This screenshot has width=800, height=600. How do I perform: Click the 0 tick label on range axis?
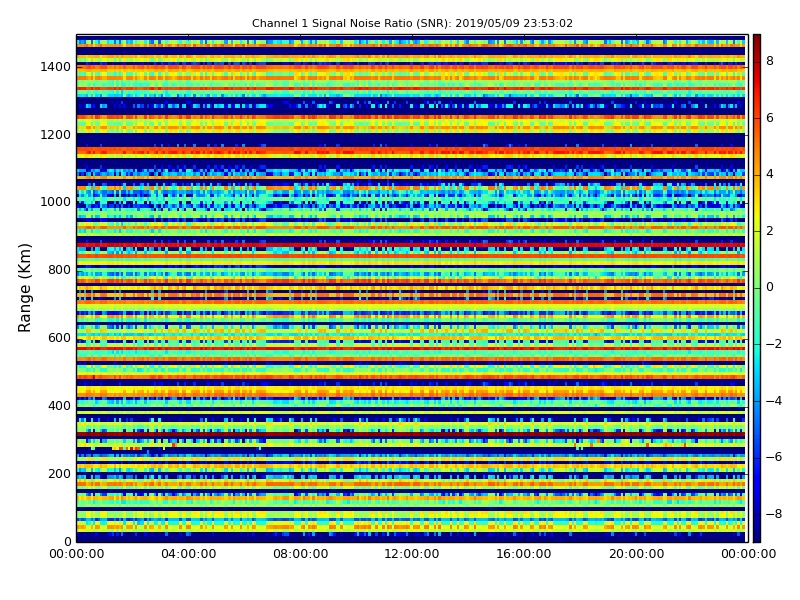[67, 541]
